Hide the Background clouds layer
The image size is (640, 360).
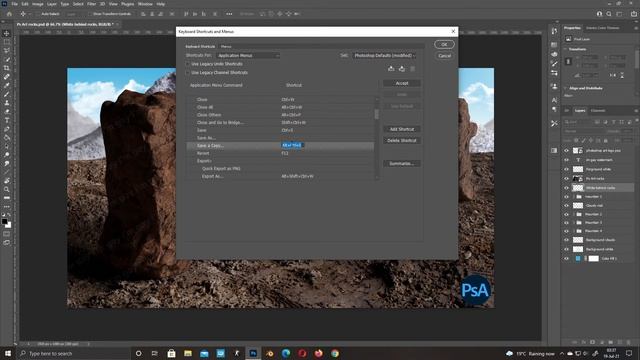point(567,240)
